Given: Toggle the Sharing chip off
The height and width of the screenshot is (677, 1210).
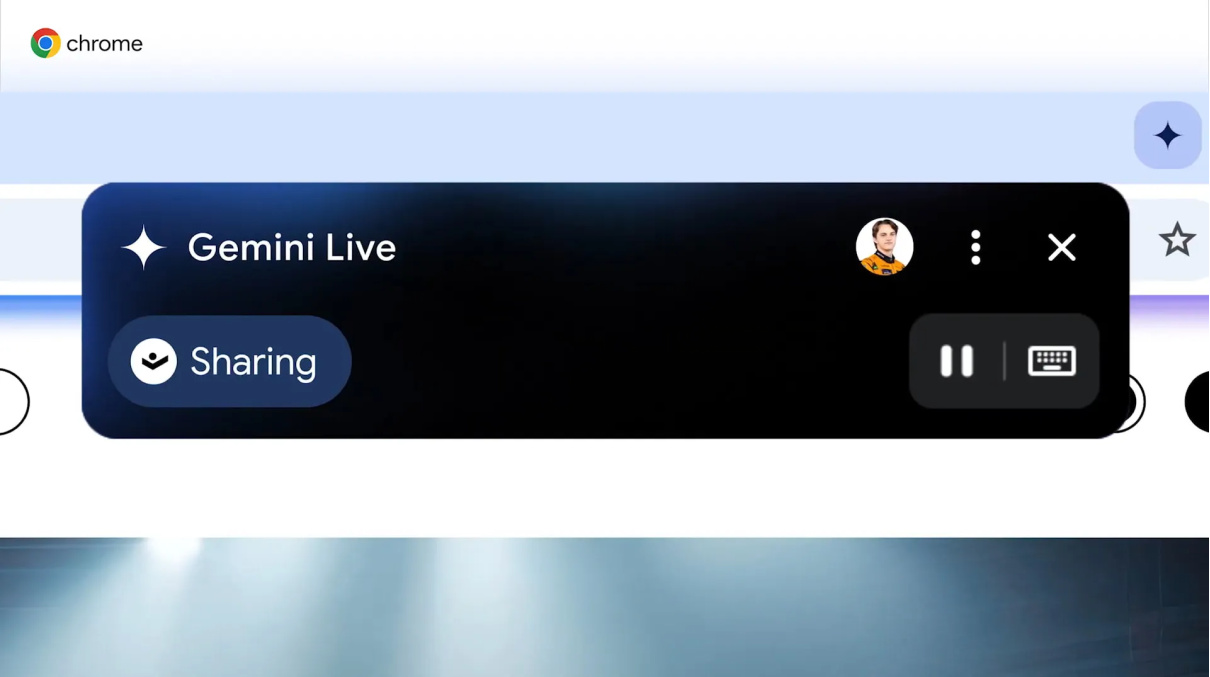Looking at the screenshot, I should (230, 361).
